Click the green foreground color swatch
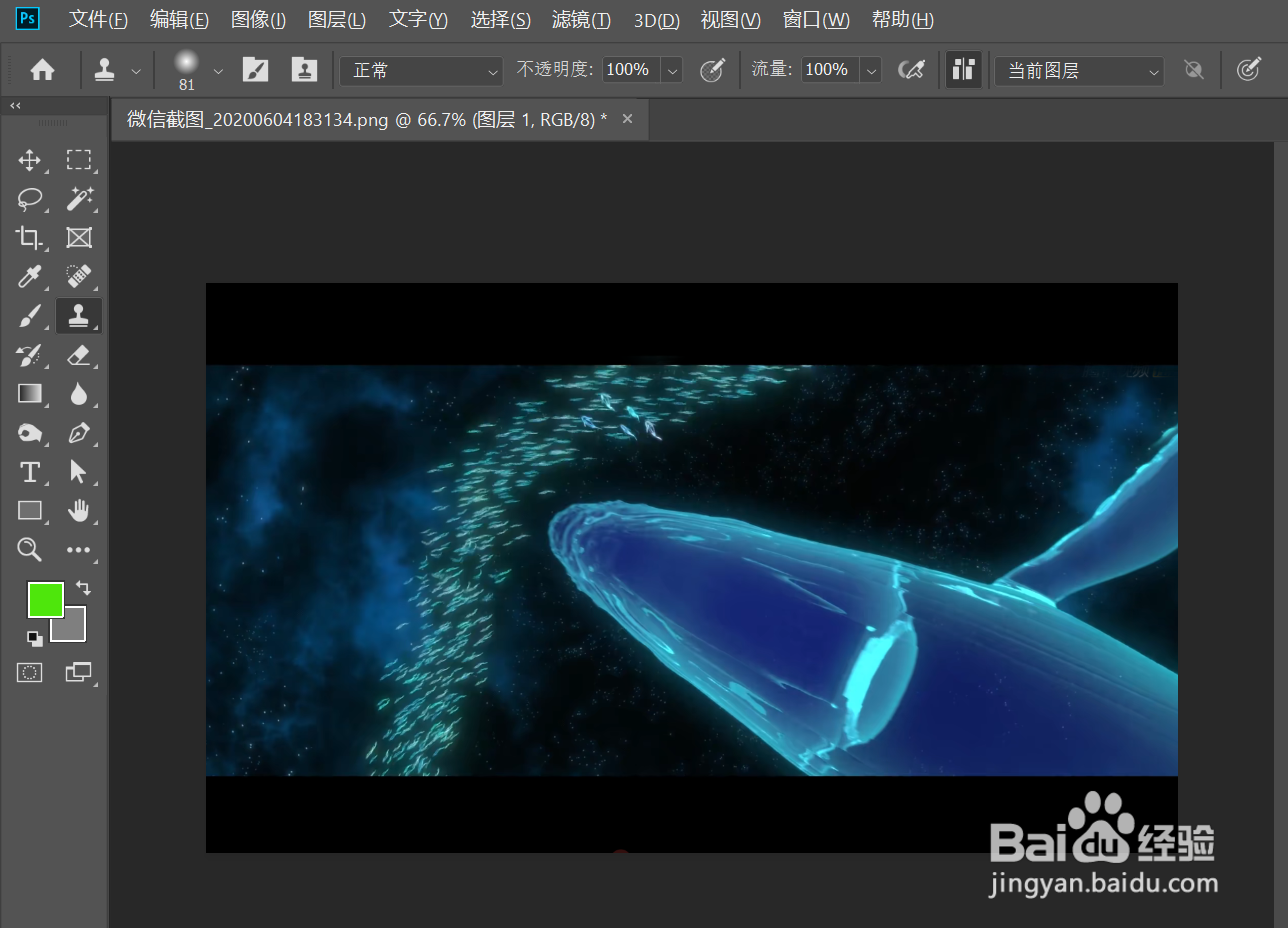Viewport: 1288px width, 928px height. (x=45, y=600)
